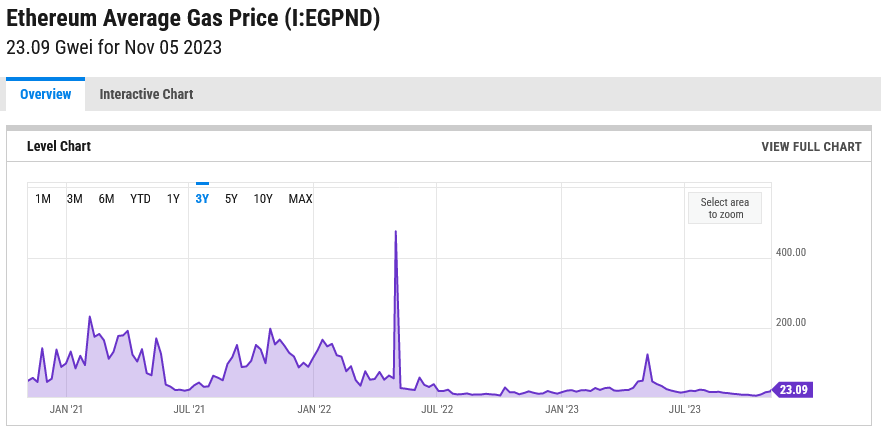Set chart range to 1Y

point(173,199)
